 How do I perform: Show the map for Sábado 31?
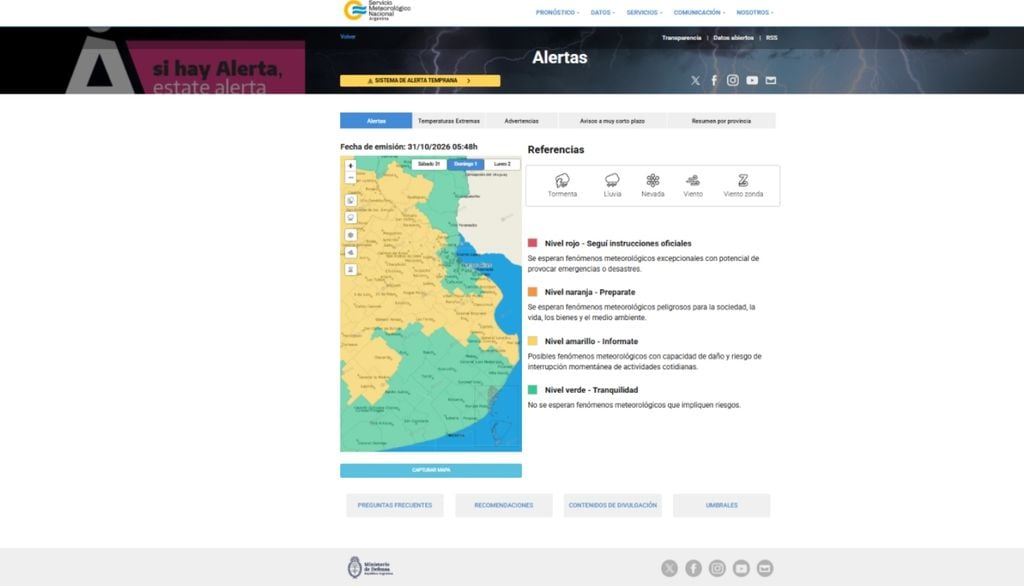click(x=429, y=164)
